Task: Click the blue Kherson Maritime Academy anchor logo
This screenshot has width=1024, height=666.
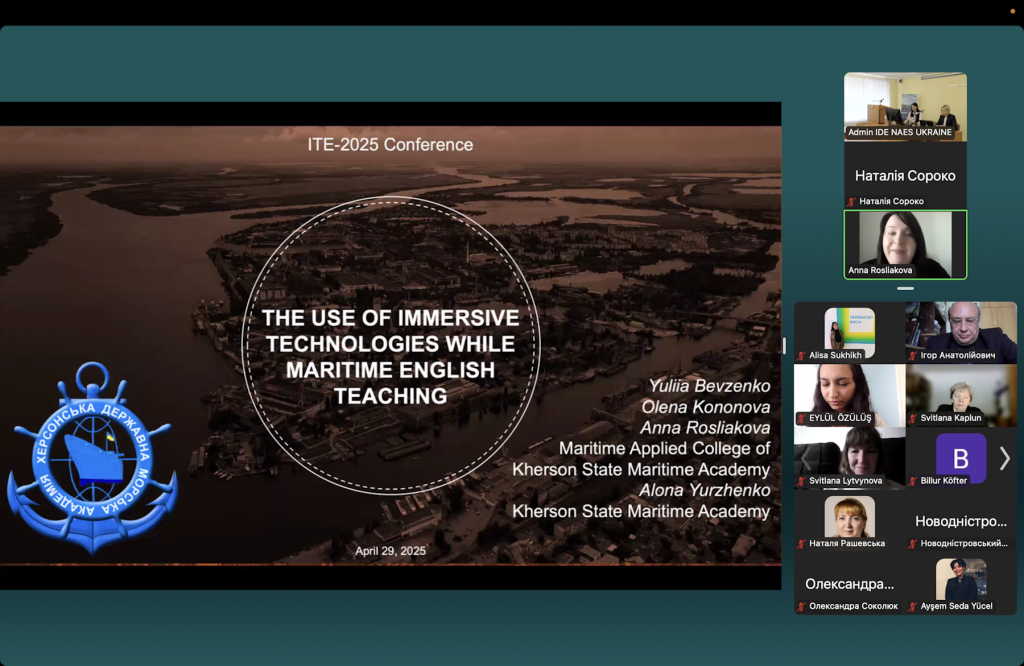Action: pos(92,458)
